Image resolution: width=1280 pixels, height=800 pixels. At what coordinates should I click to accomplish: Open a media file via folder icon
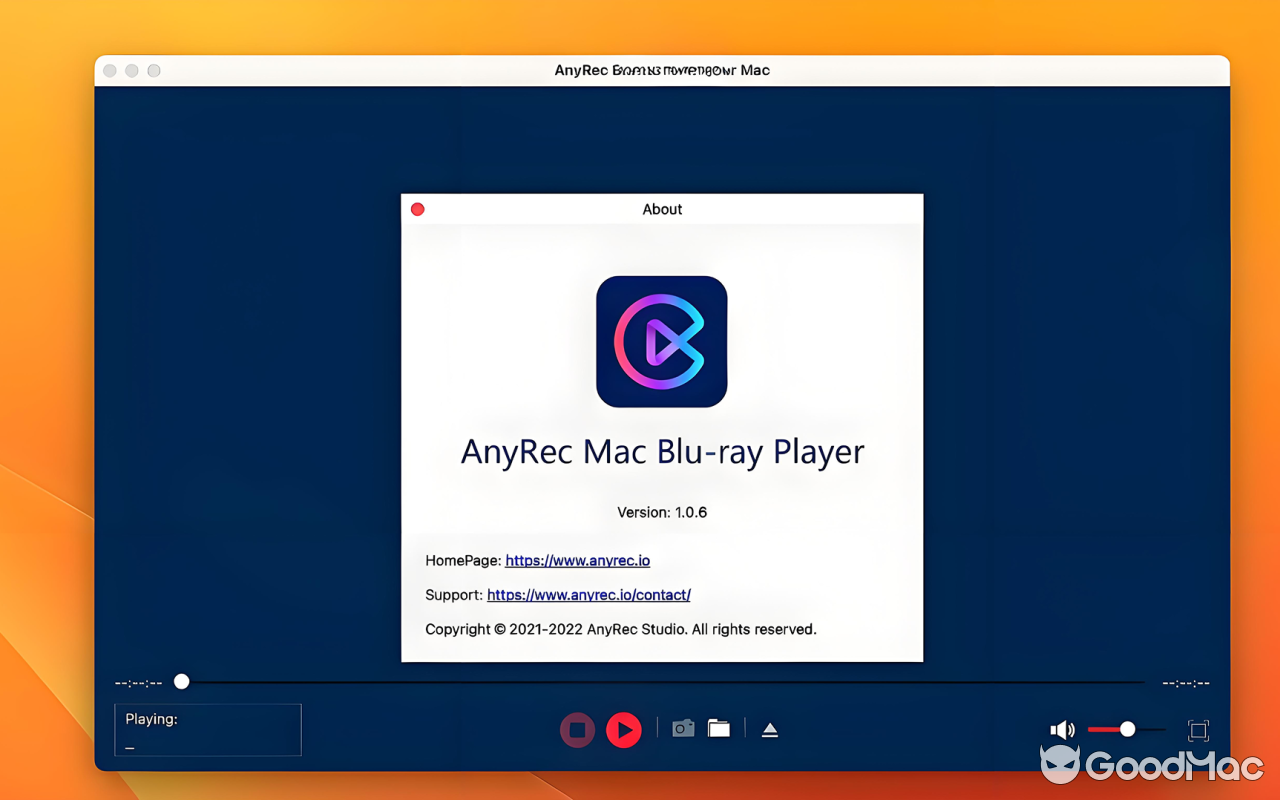(719, 728)
